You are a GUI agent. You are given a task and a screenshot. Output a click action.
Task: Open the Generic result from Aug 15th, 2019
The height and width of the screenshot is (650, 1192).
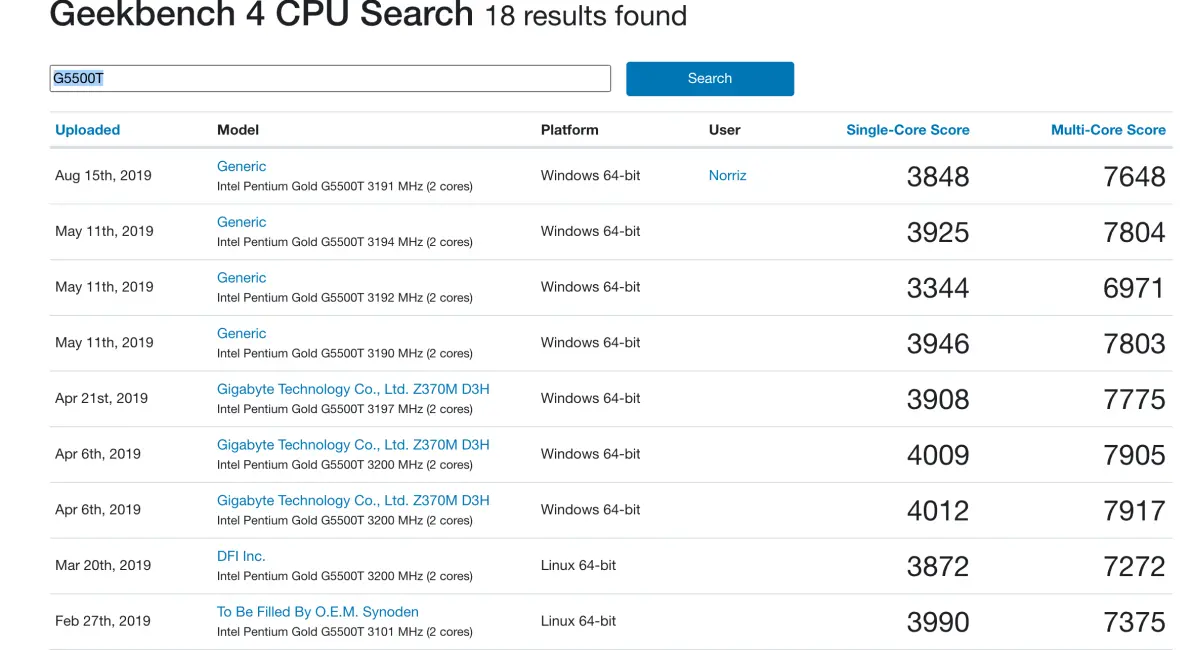241,166
